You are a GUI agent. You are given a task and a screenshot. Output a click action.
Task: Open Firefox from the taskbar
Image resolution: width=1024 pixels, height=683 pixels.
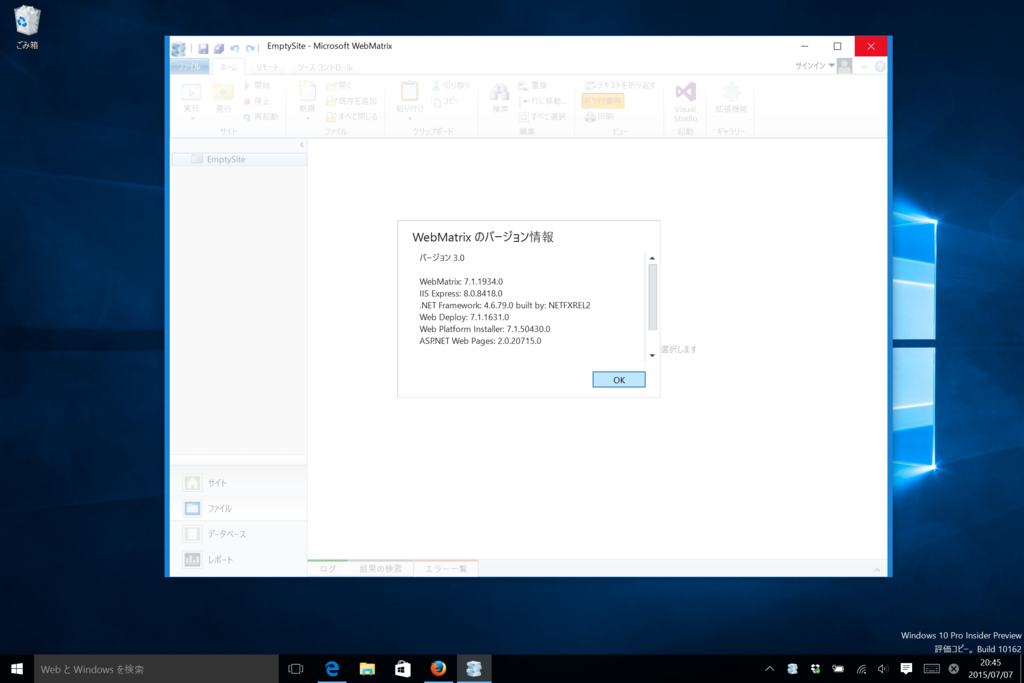(x=438, y=669)
